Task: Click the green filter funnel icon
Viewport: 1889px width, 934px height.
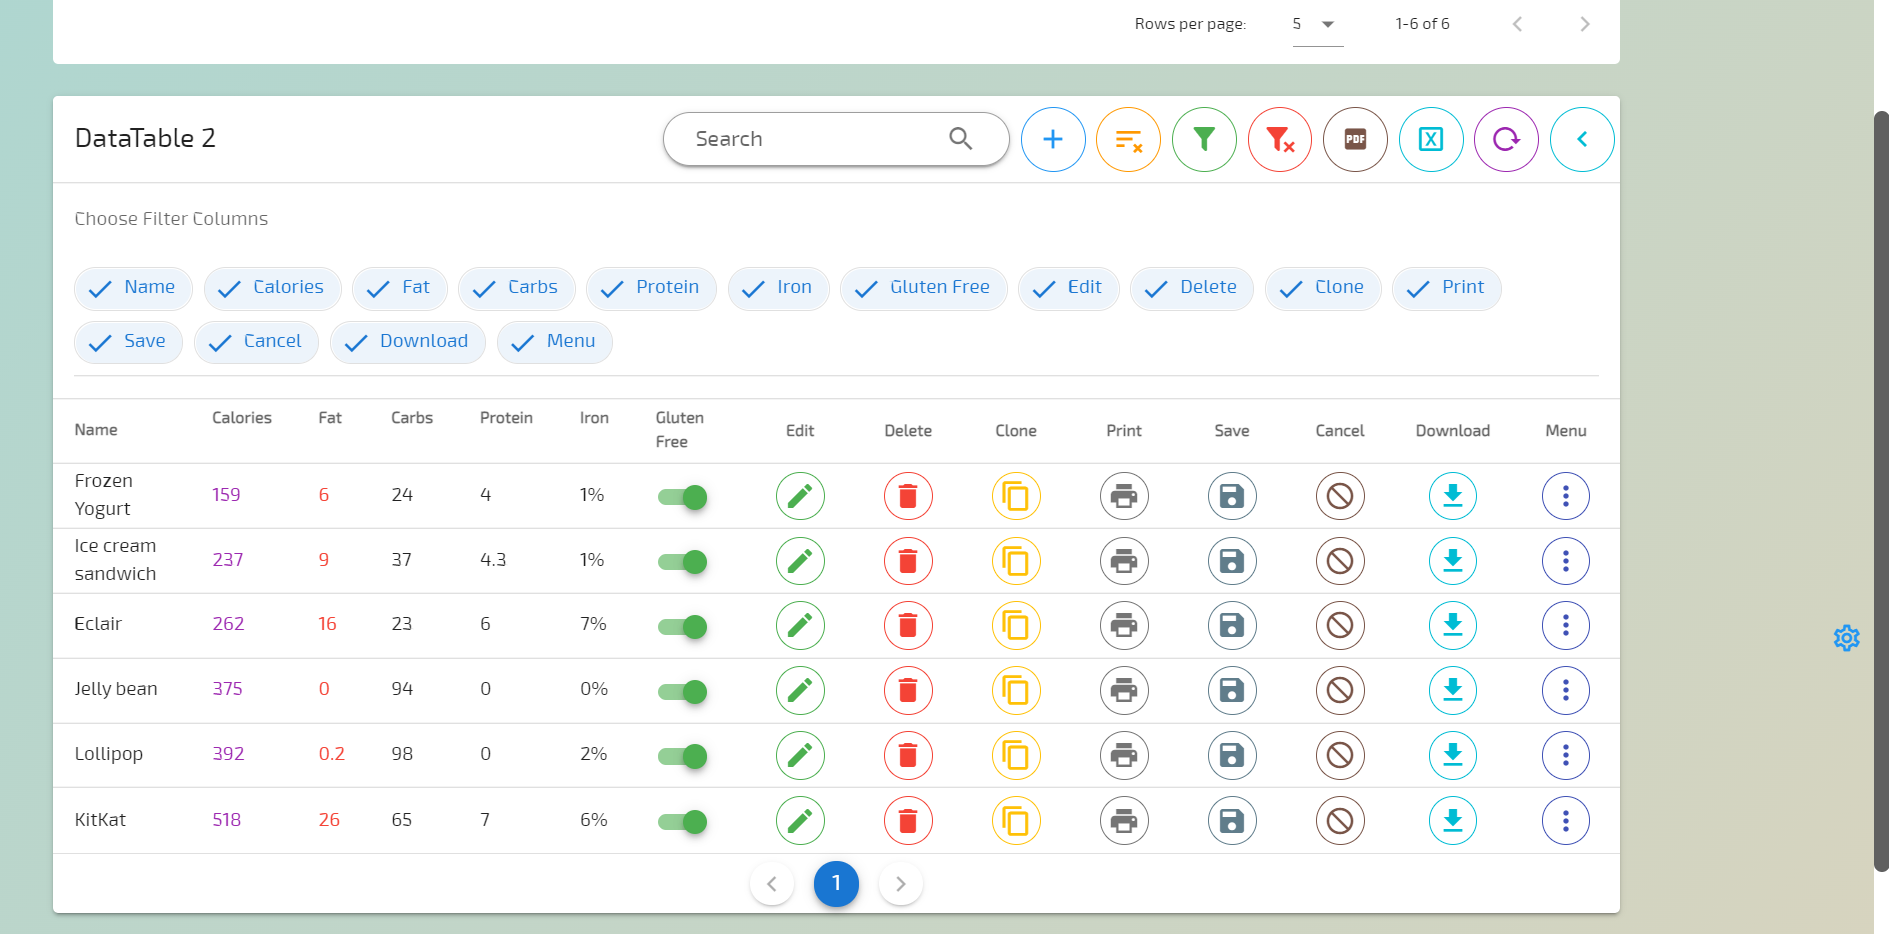Action: click(1204, 140)
